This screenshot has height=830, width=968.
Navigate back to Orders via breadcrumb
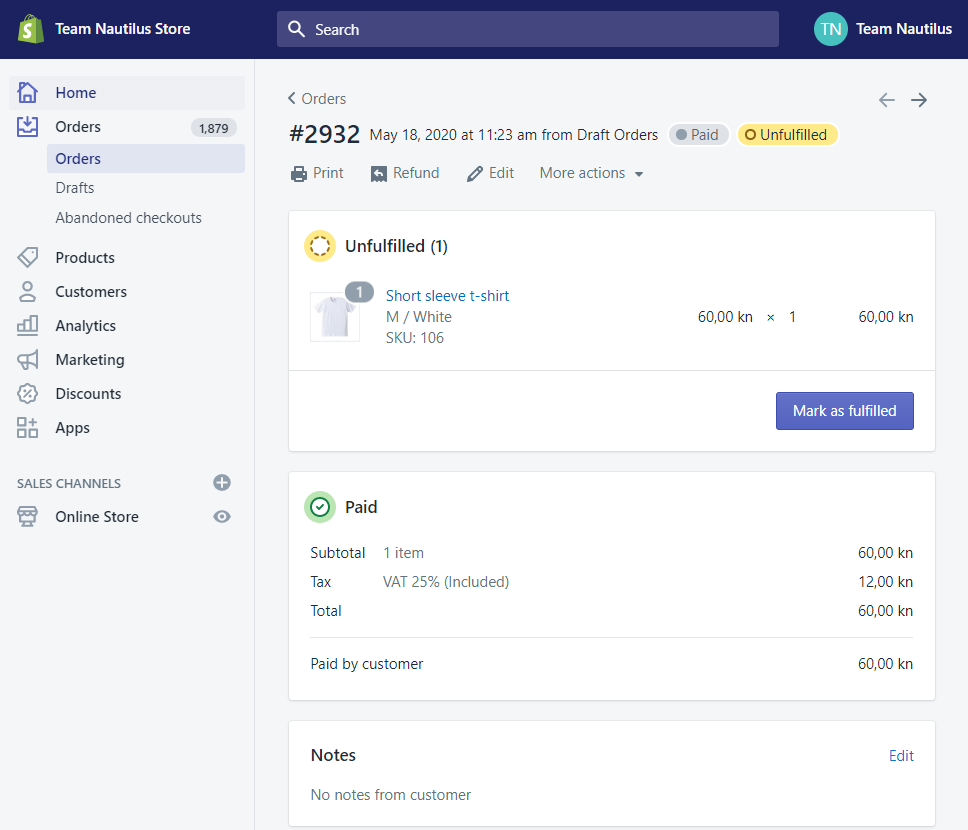point(317,99)
